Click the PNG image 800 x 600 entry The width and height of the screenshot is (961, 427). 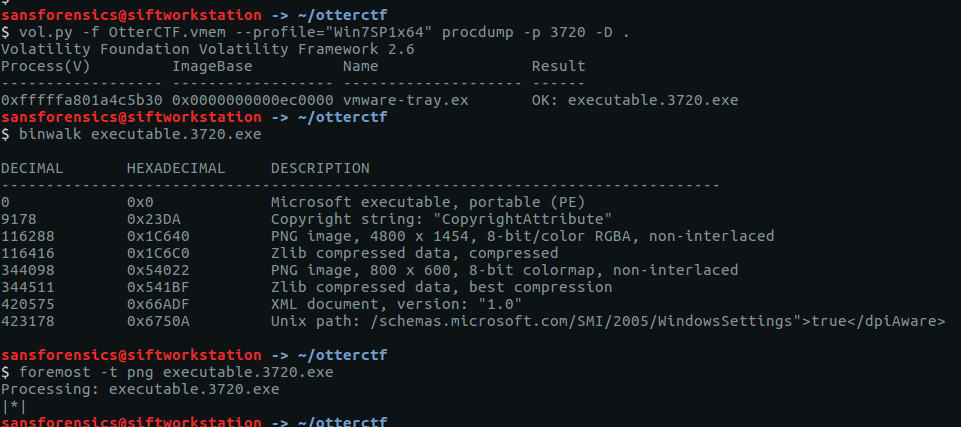(x=504, y=270)
